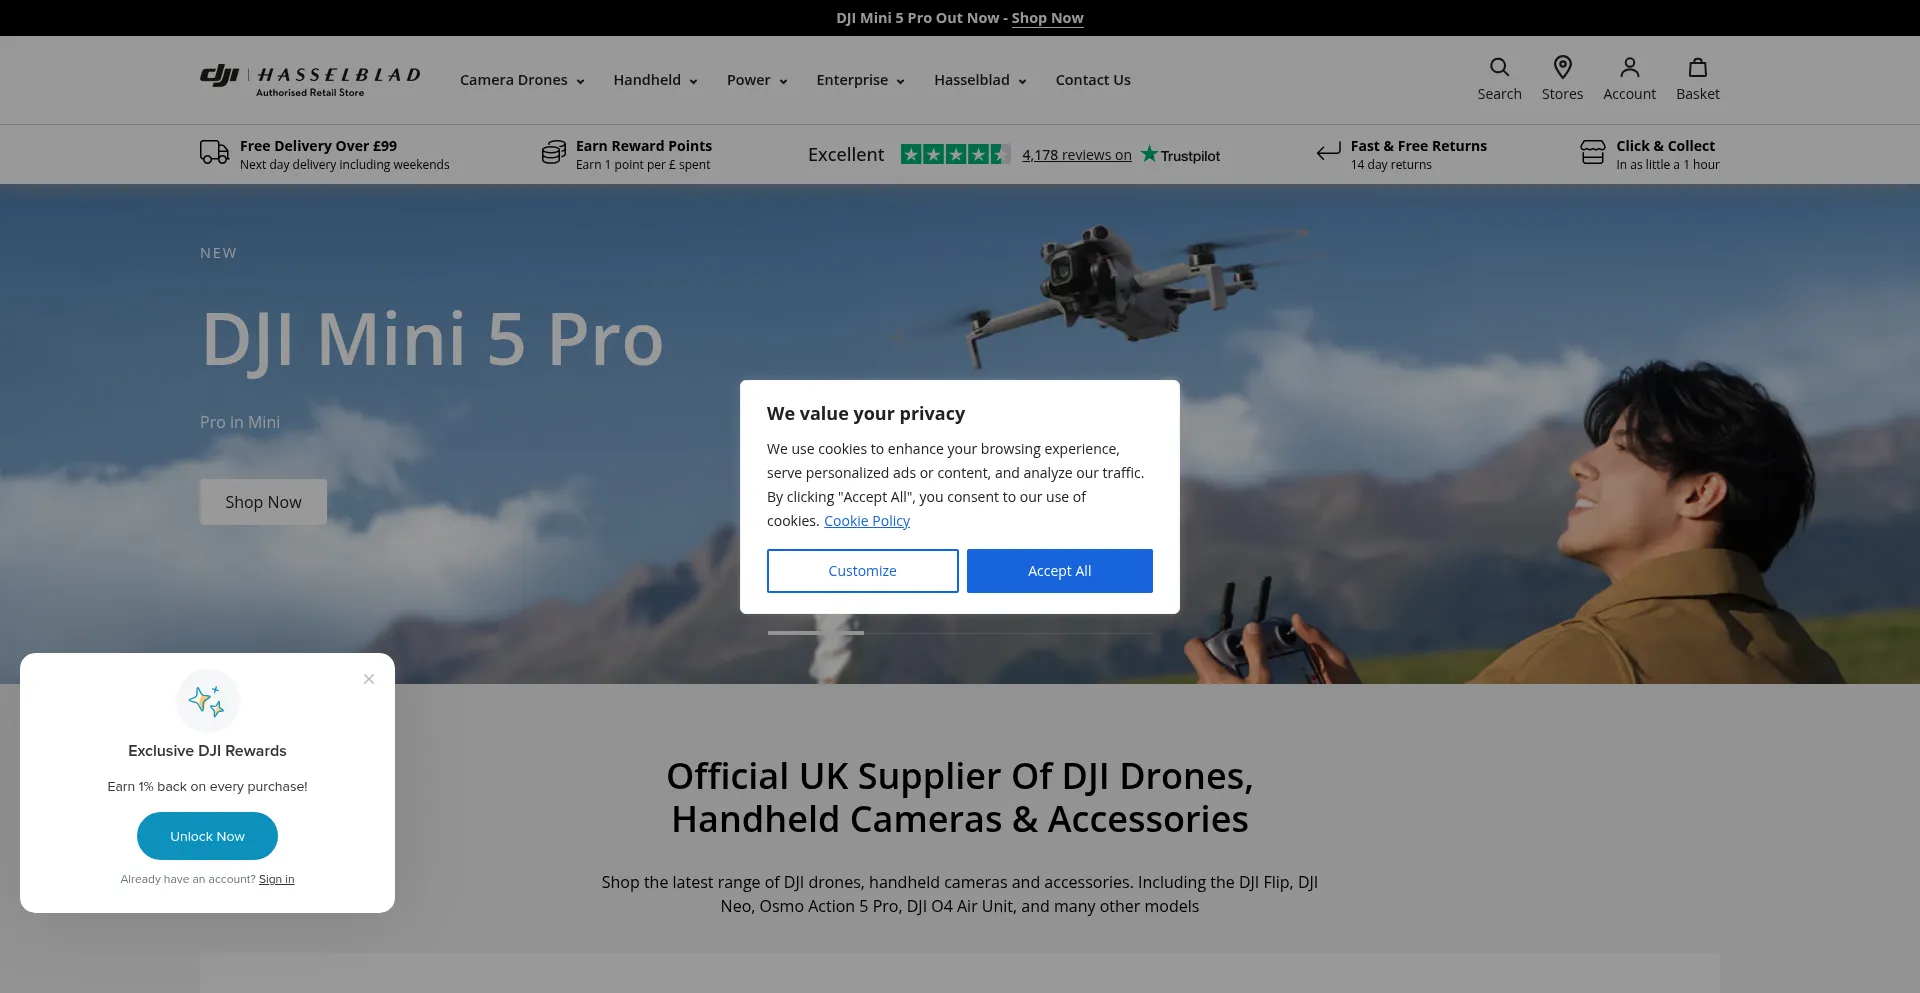Screen dimensions: 1920x993
Task: Expand the Hasselblad menu
Action: coord(980,80)
